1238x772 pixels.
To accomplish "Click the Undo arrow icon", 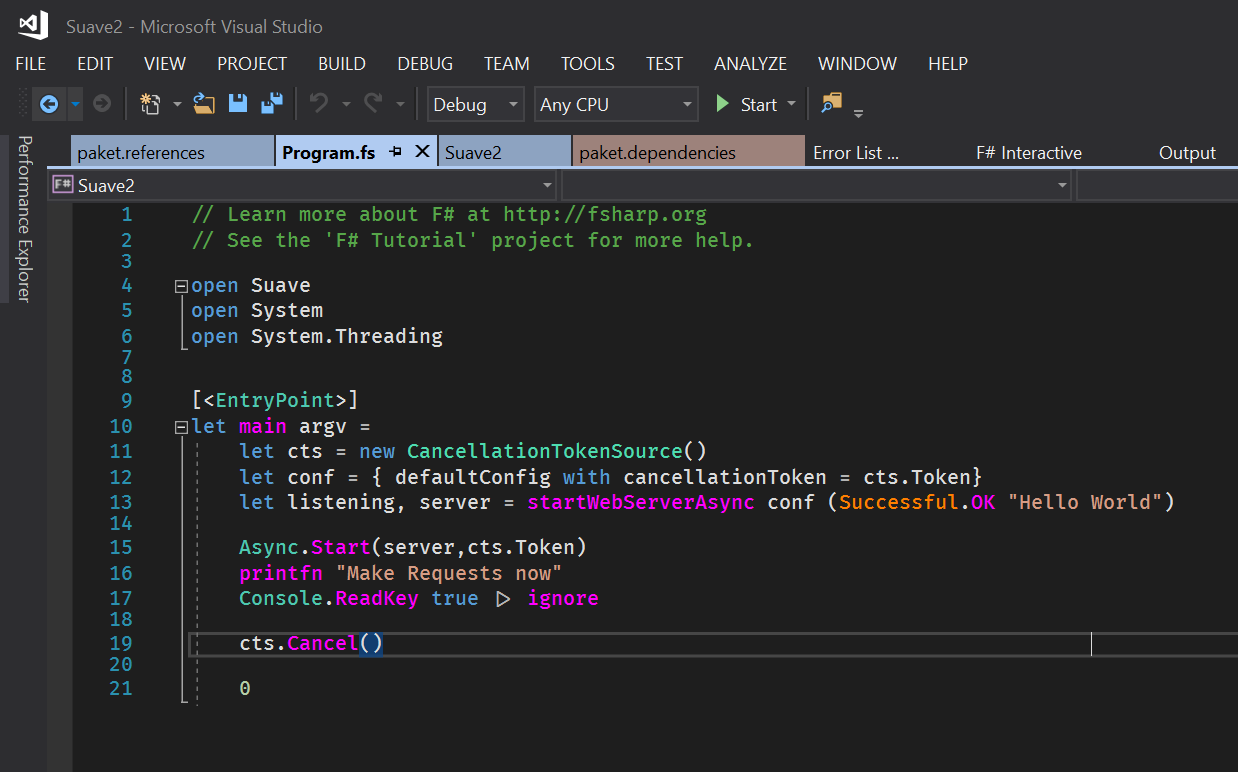I will pyautogui.click(x=319, y=104).
